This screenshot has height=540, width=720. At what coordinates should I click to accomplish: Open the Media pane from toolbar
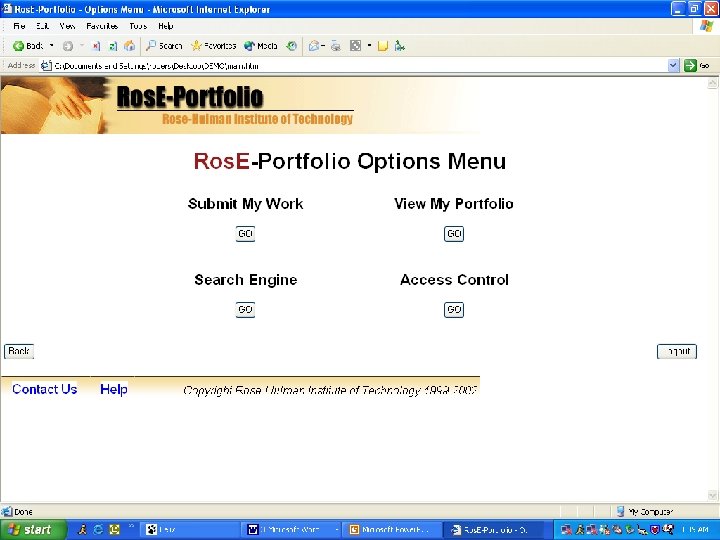[260, 46]
